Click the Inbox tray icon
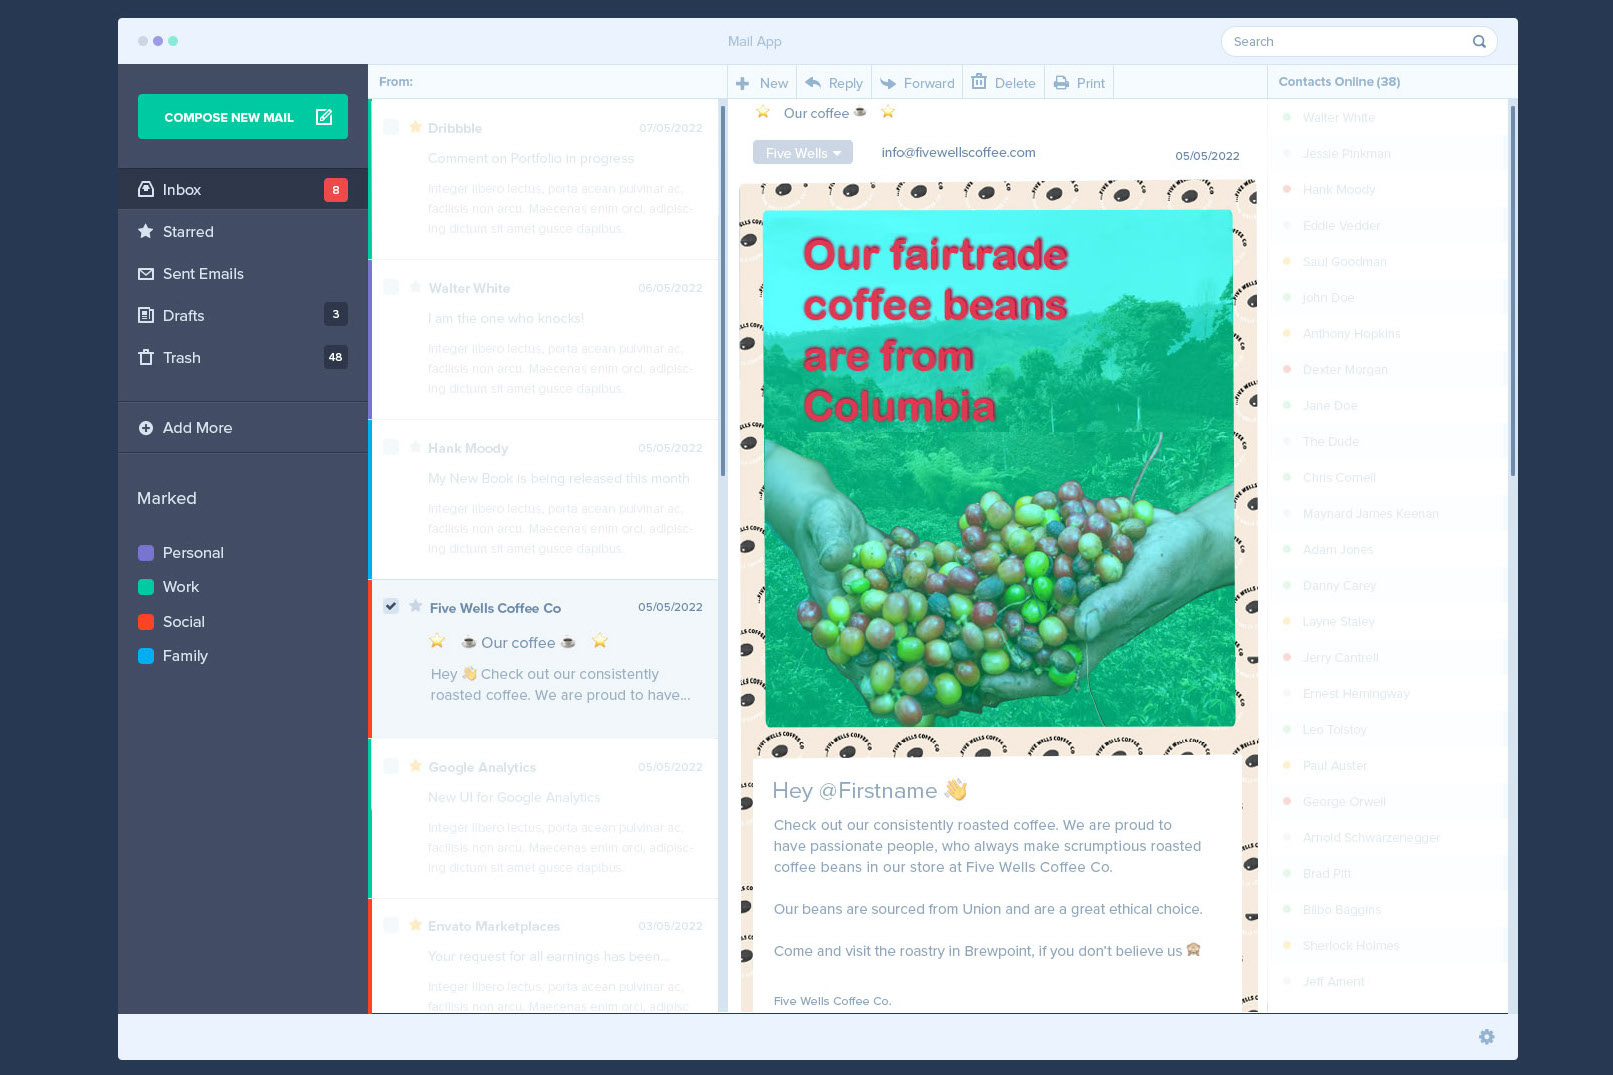The width and height of the screenshot is (1613, 1075). [x=146, y=189]
